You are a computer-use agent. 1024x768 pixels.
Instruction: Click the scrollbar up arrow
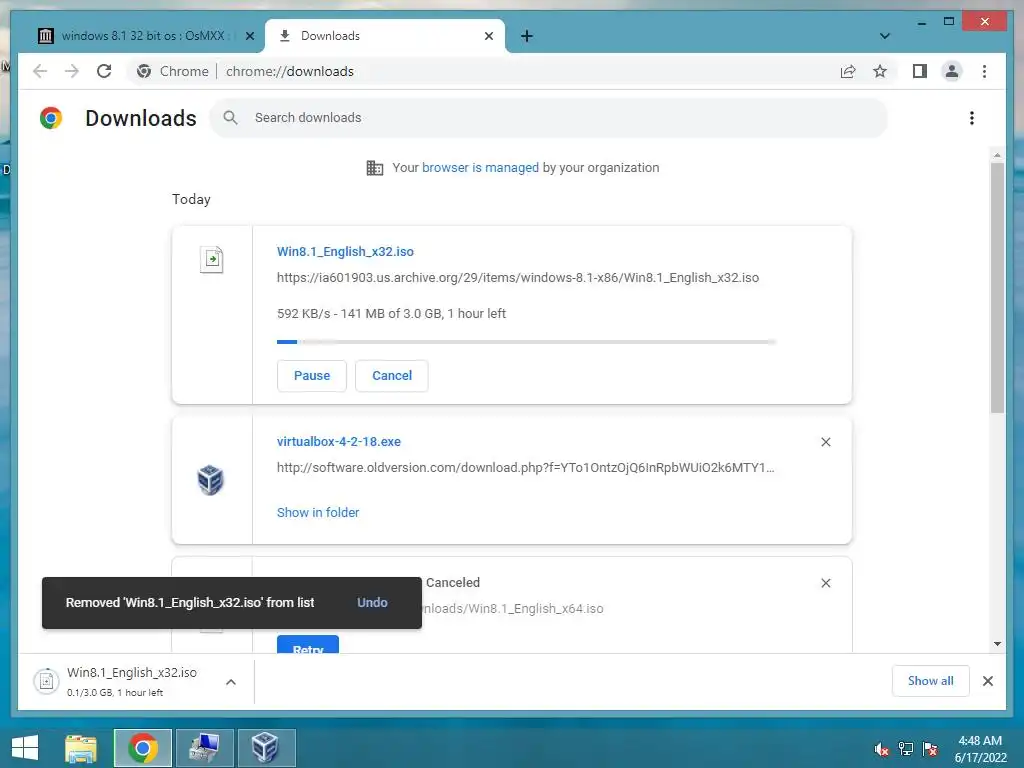coord(997,155)
